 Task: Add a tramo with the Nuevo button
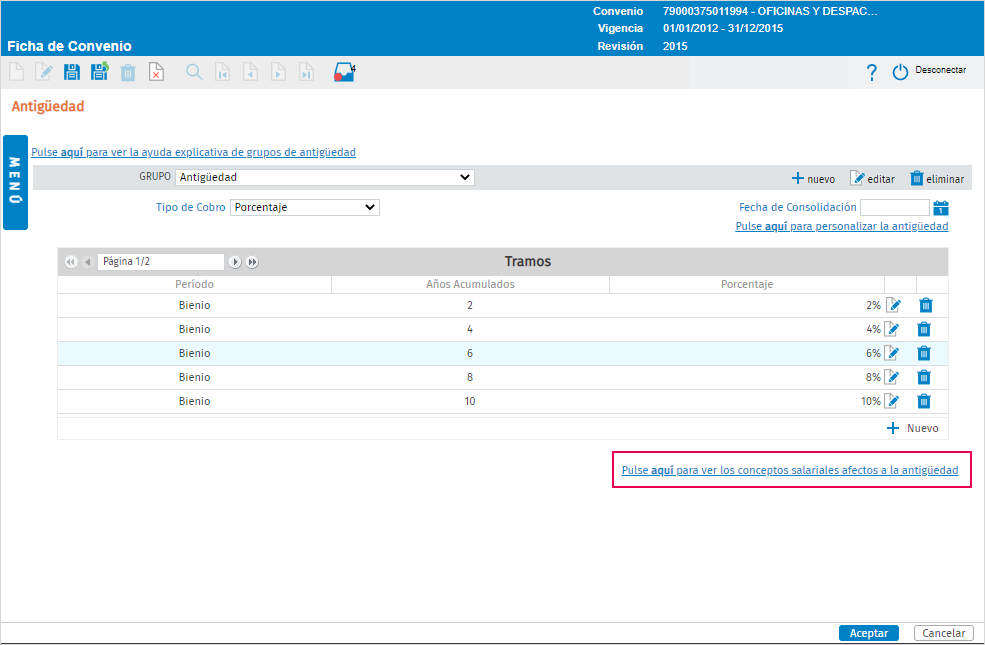point(912,428)
